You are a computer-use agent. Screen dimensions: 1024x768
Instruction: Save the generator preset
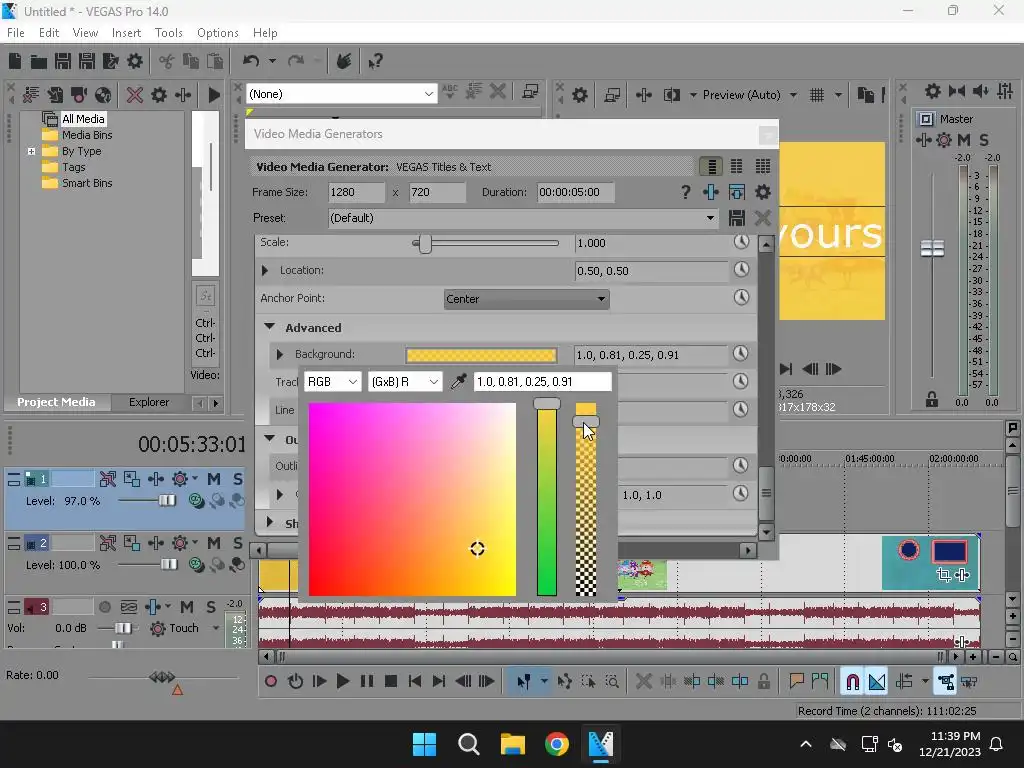[737, 218]
